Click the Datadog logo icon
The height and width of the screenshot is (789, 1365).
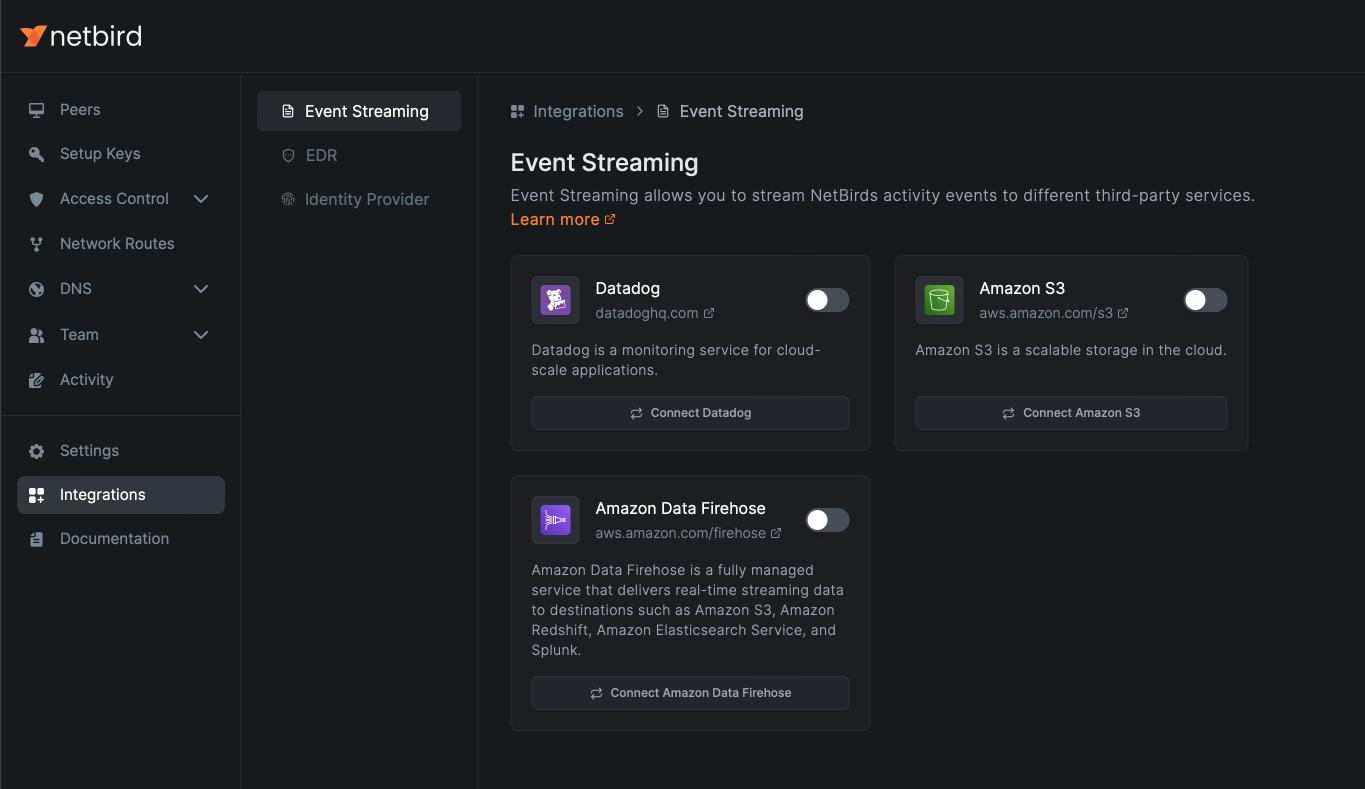pos(555,300)
